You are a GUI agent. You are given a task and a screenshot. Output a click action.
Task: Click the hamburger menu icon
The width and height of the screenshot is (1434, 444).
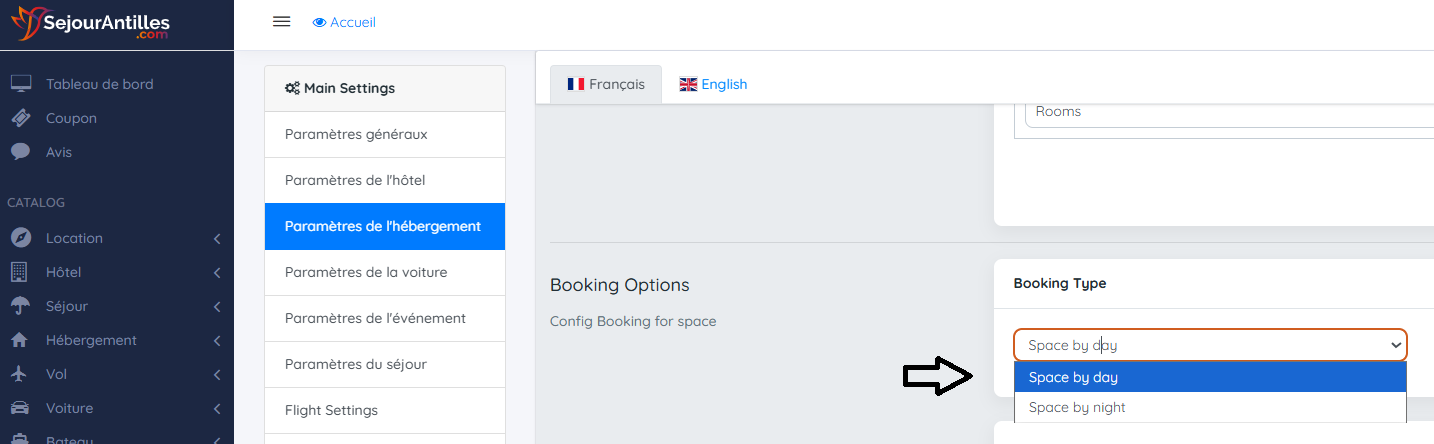281,22
